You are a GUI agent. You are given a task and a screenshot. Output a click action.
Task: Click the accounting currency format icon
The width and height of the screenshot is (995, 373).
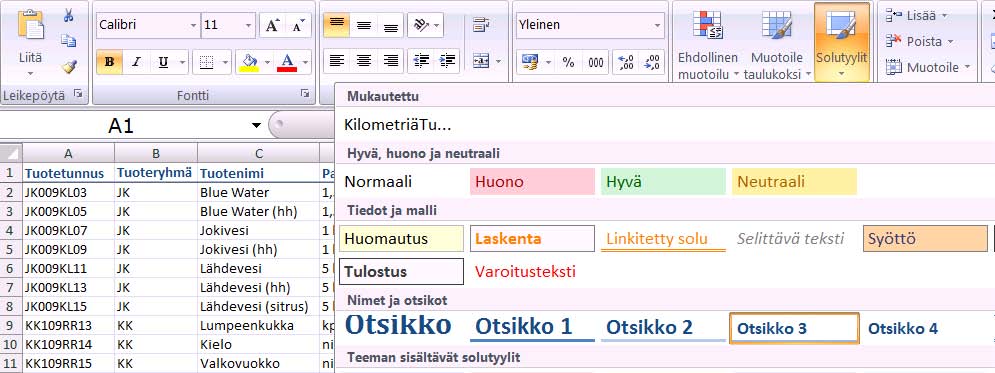pos(529,62)
